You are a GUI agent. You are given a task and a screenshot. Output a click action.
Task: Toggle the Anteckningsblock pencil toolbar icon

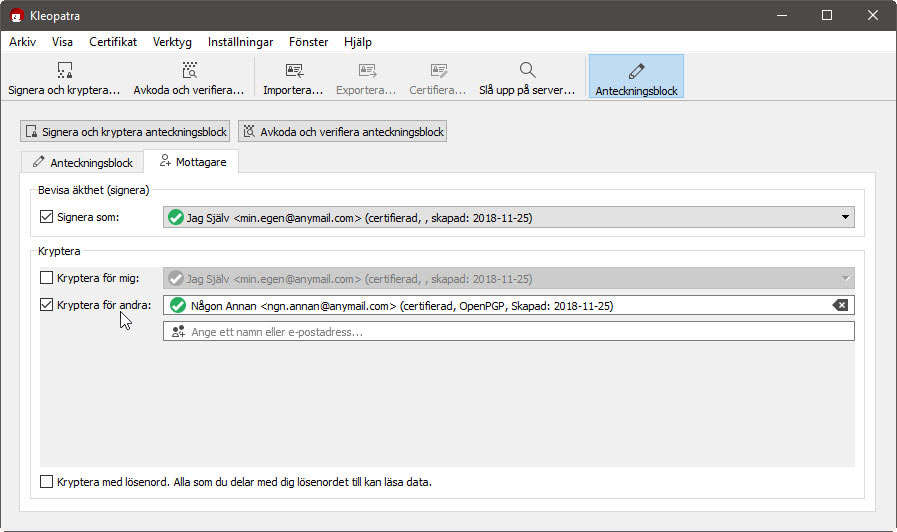point(636,71)
